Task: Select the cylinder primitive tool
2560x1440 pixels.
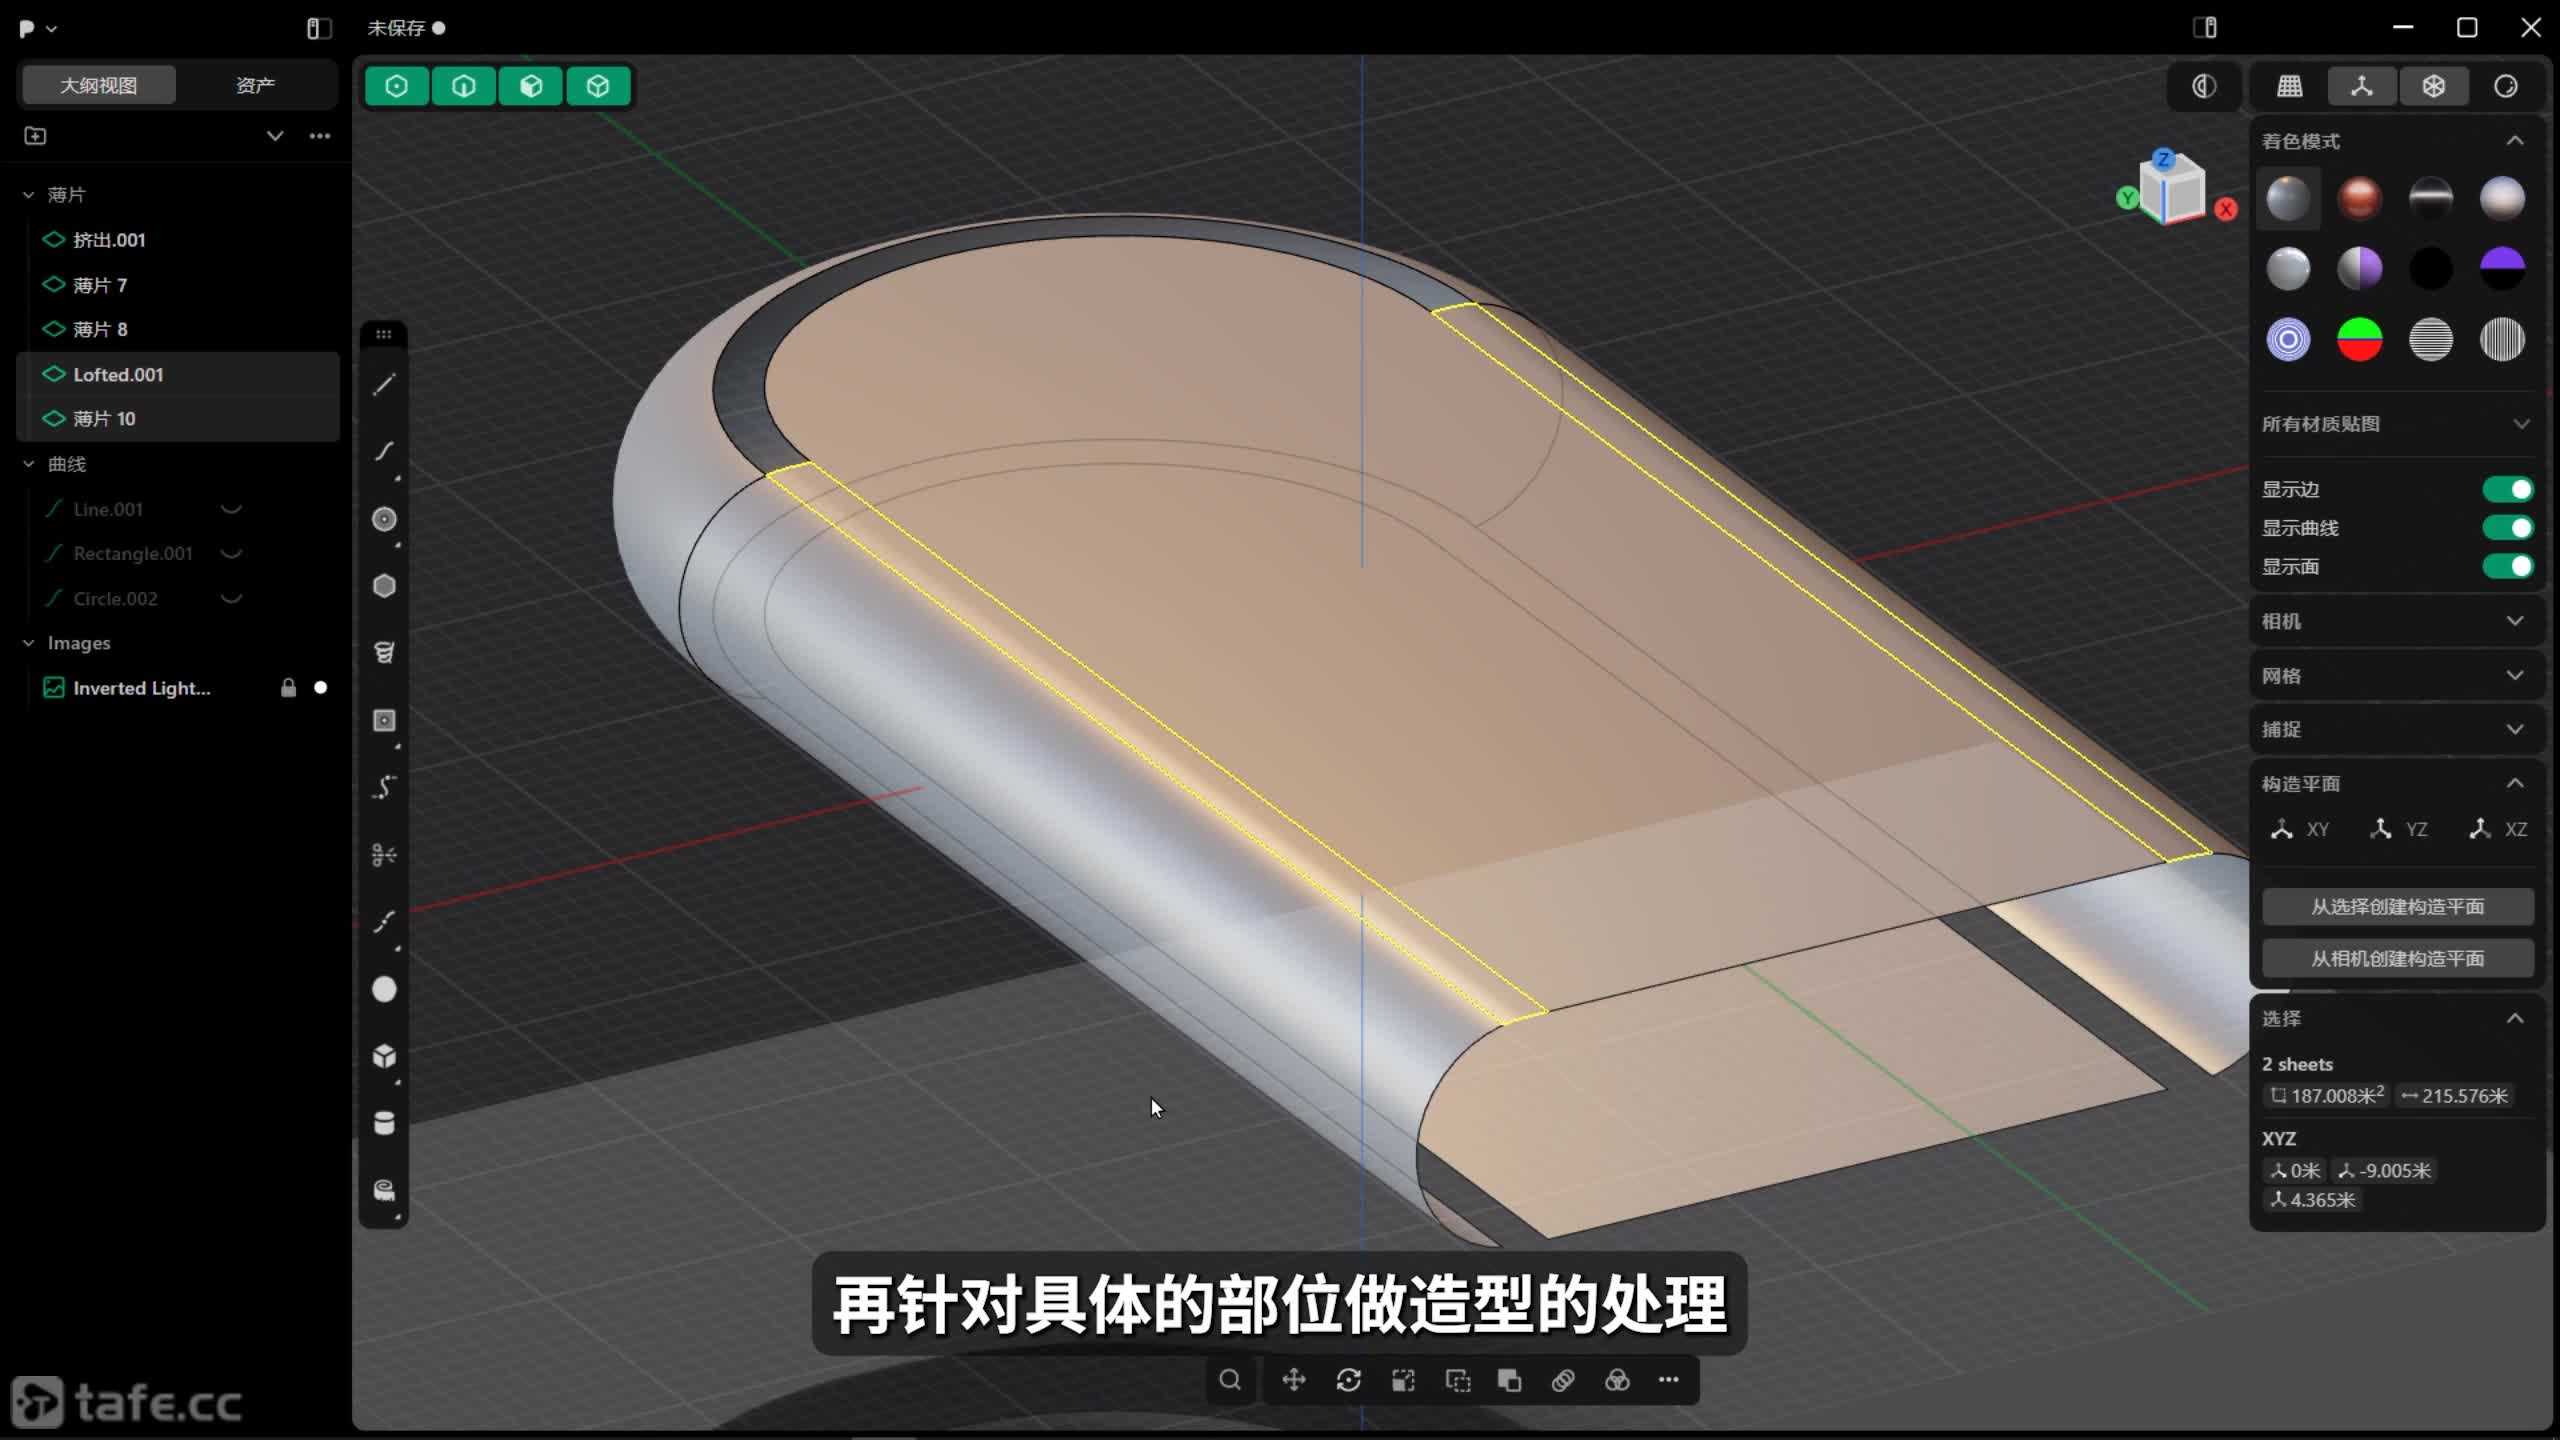Action: point(384,1123)
